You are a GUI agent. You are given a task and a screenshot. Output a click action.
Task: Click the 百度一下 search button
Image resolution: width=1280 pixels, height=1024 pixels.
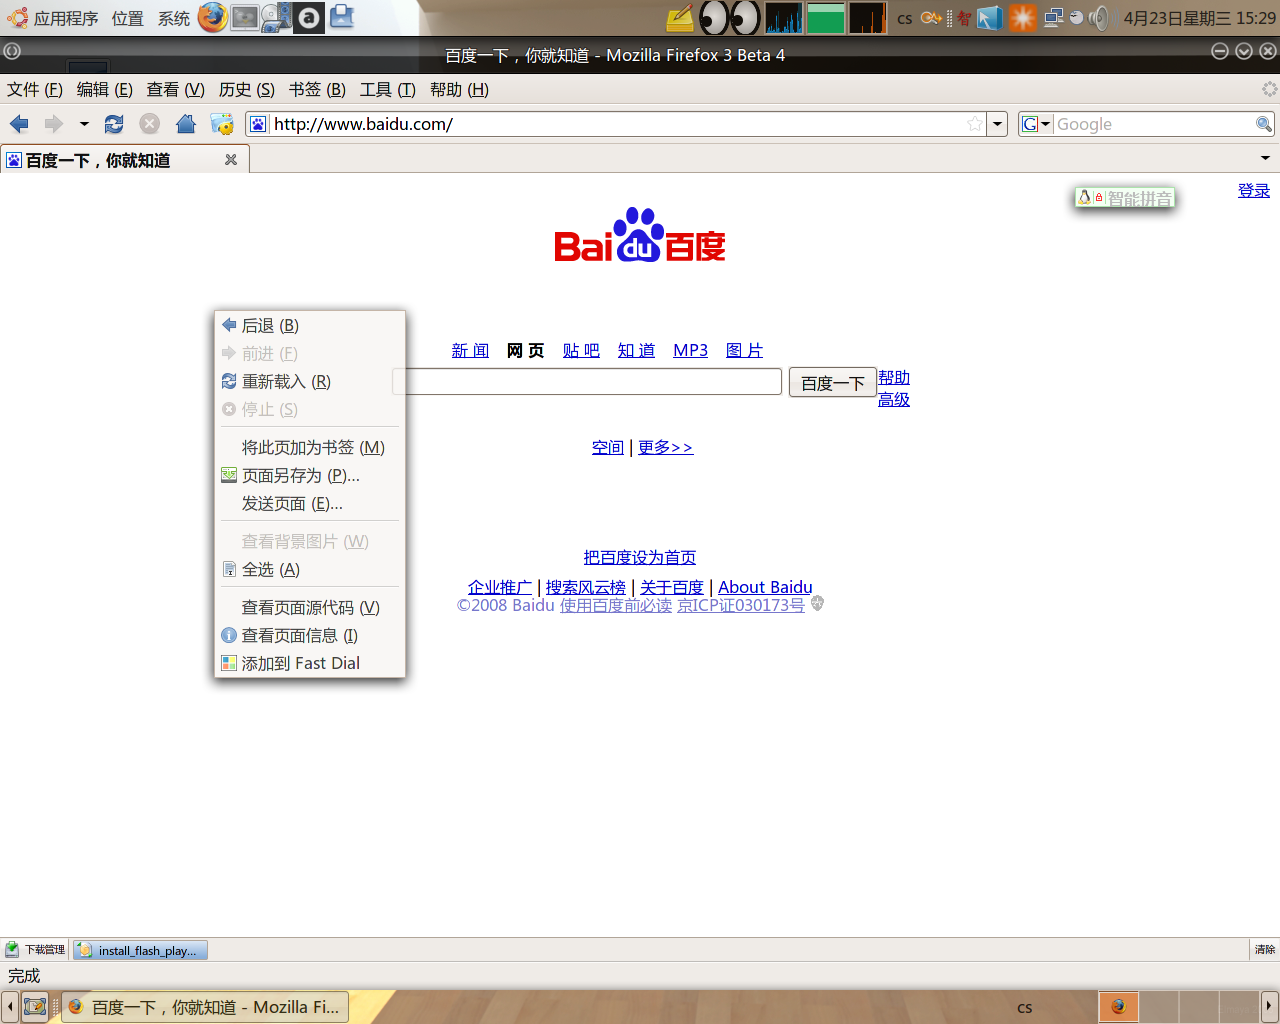coord(833,382)
